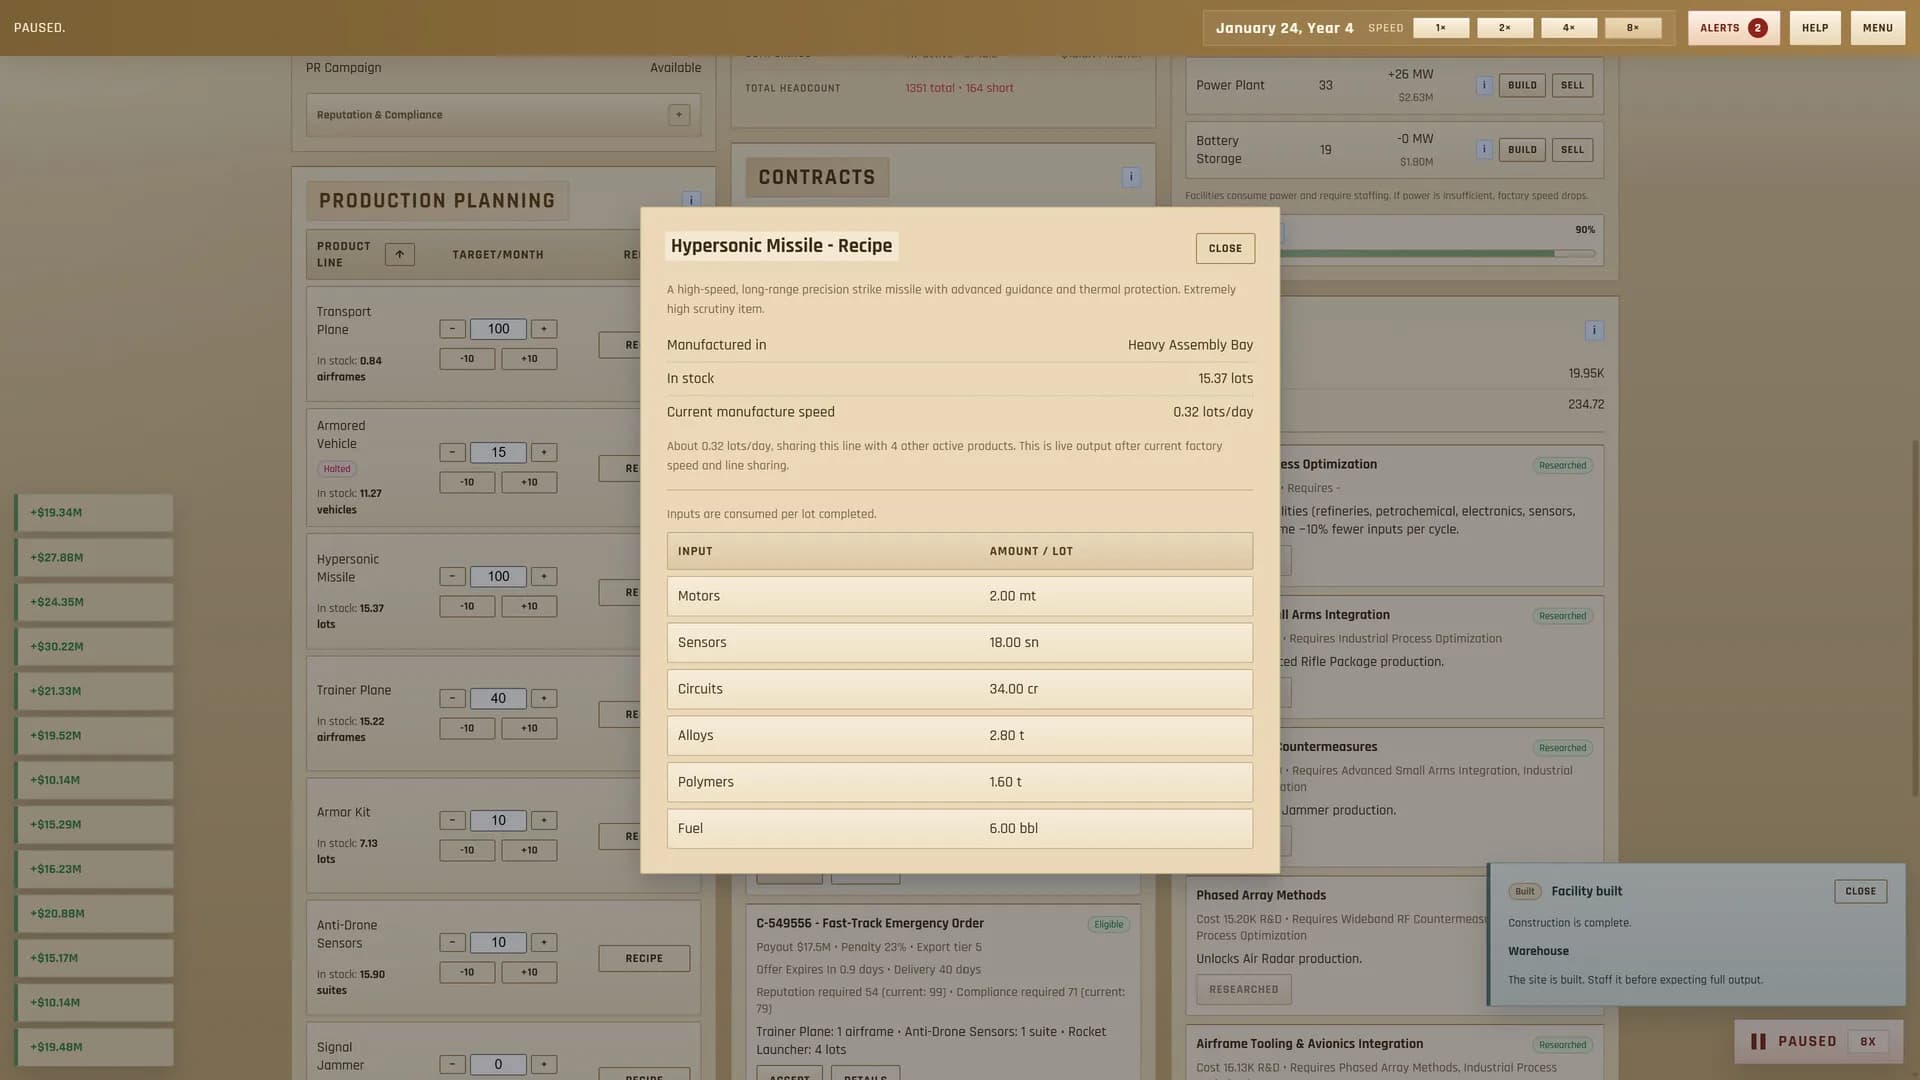Select the Fuel input row
Image resolution: width=1920 pixels, height=1080 pixels.
[x=960, y=828]
